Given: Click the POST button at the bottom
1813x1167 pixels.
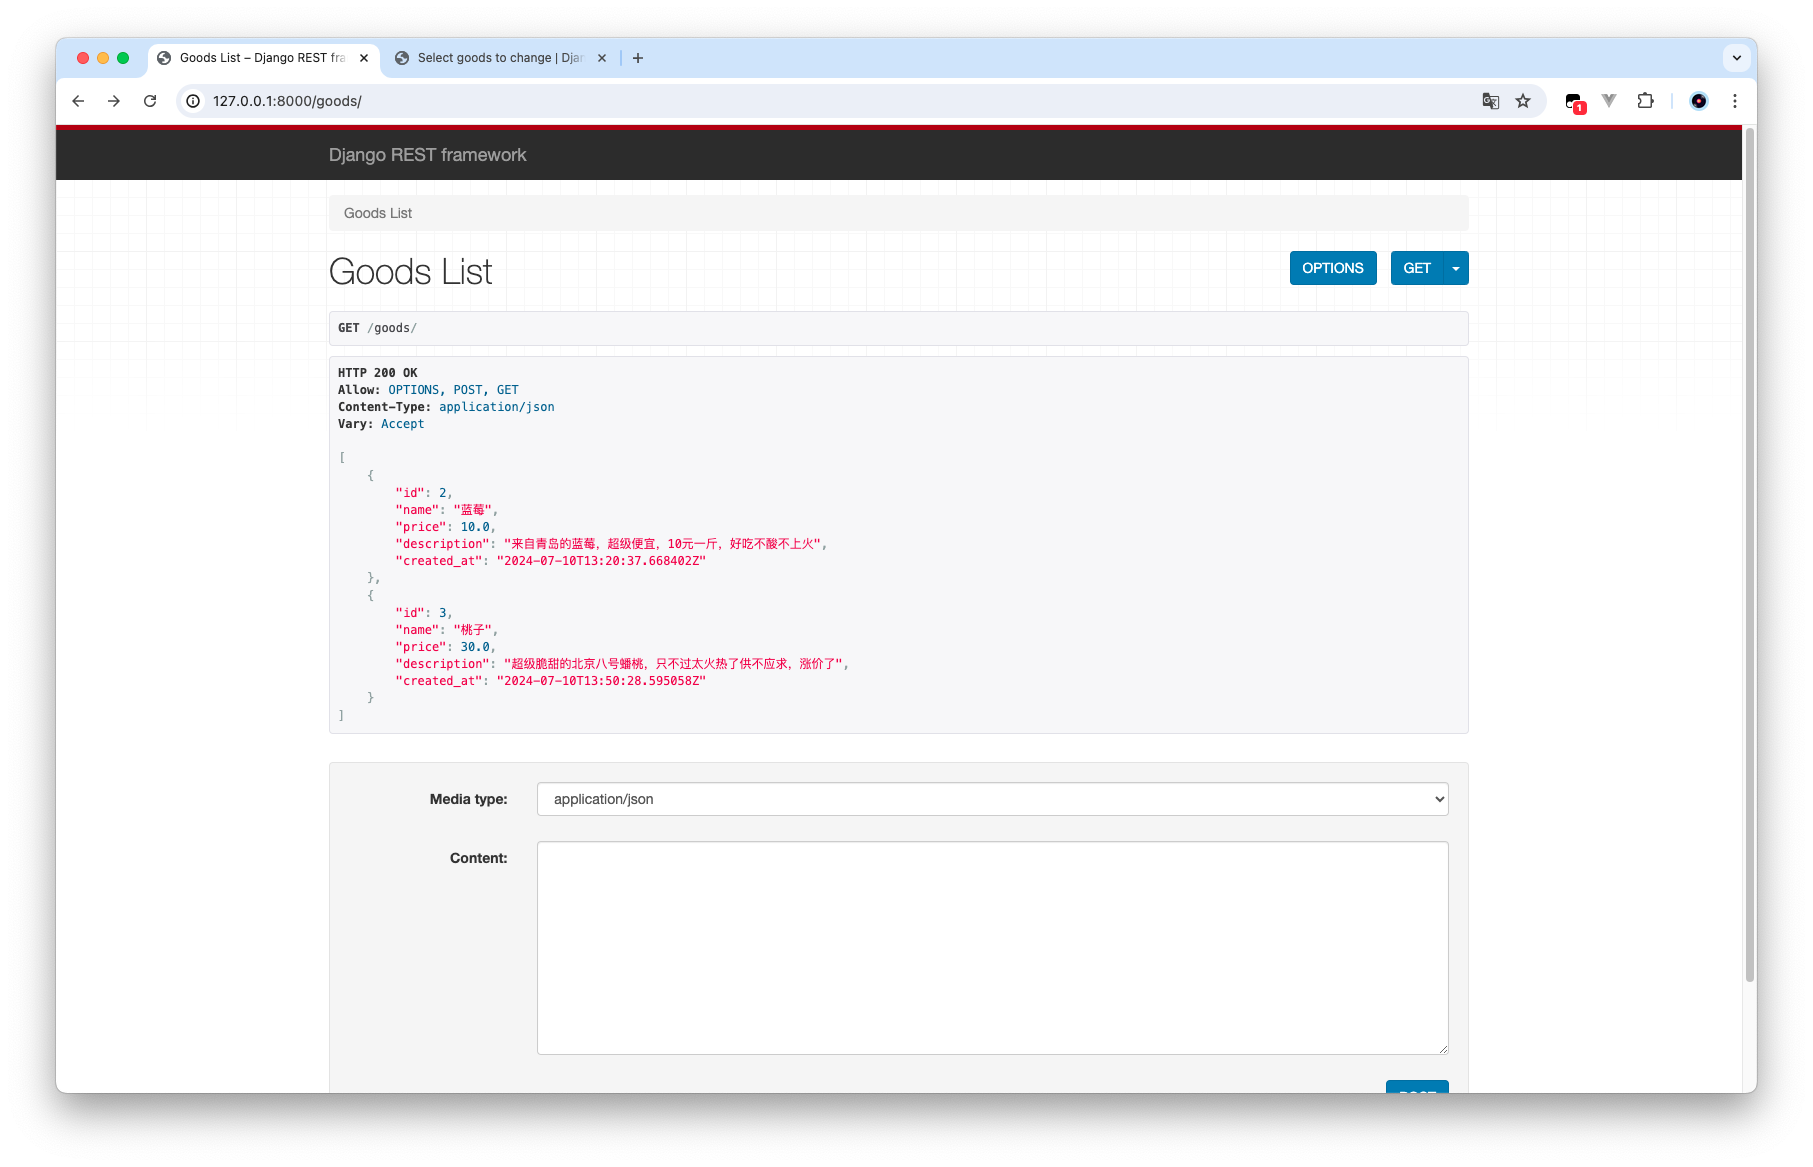Looking at the screenshot, I should pyautogui.click(x=1417, y=1087).
